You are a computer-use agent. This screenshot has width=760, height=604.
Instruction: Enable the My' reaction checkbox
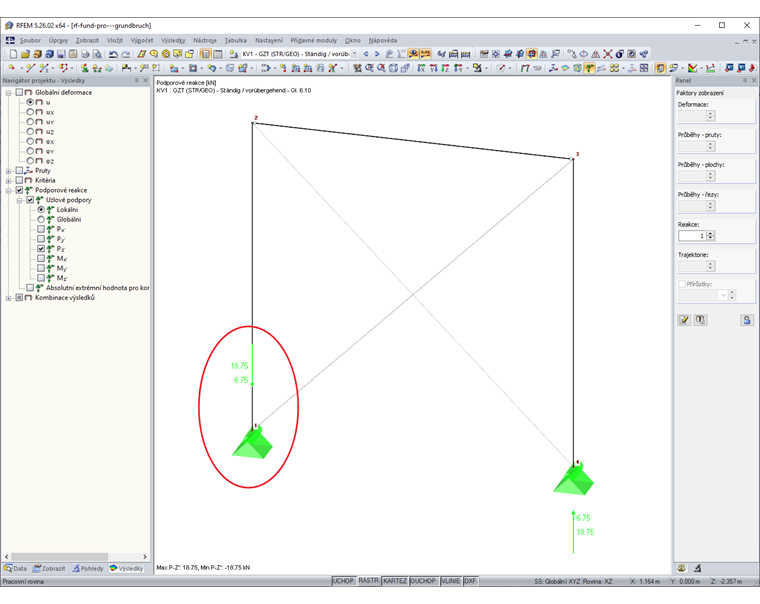click(41, 268)
